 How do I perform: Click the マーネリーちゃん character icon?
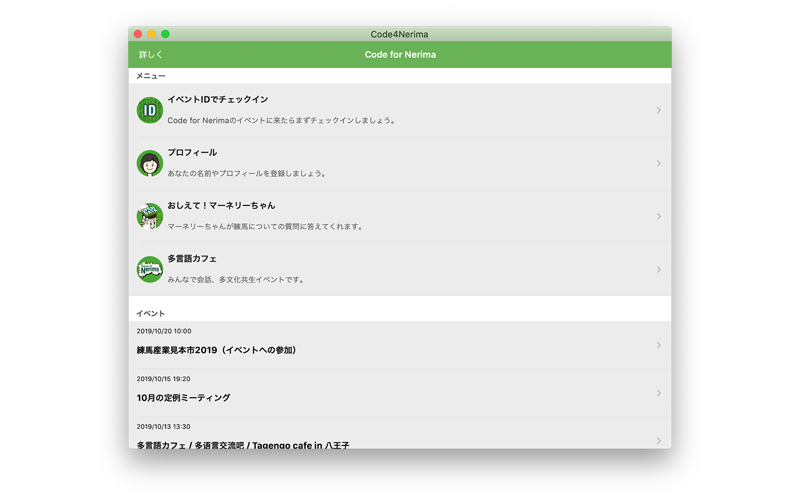[149, 216]
